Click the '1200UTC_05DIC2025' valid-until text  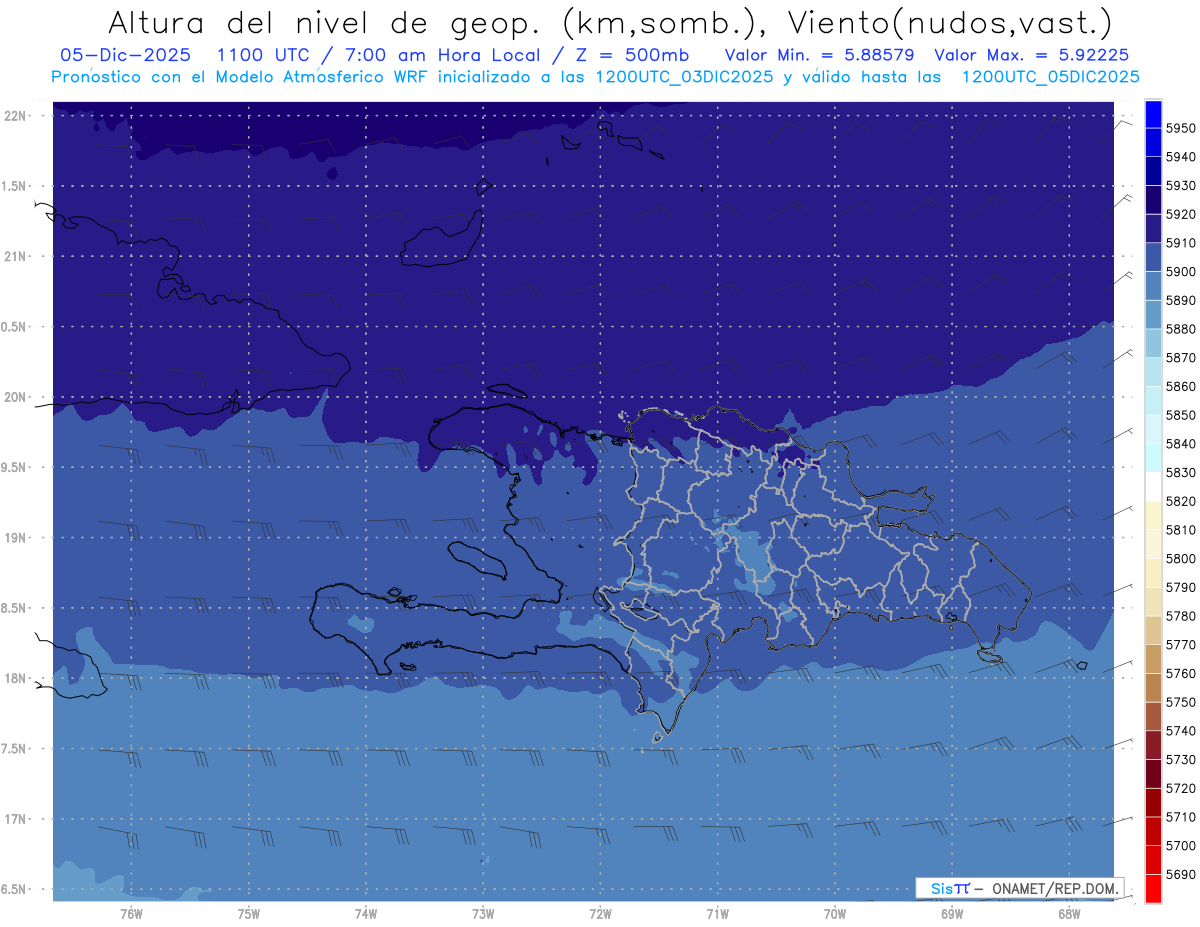pos(1049,77)
